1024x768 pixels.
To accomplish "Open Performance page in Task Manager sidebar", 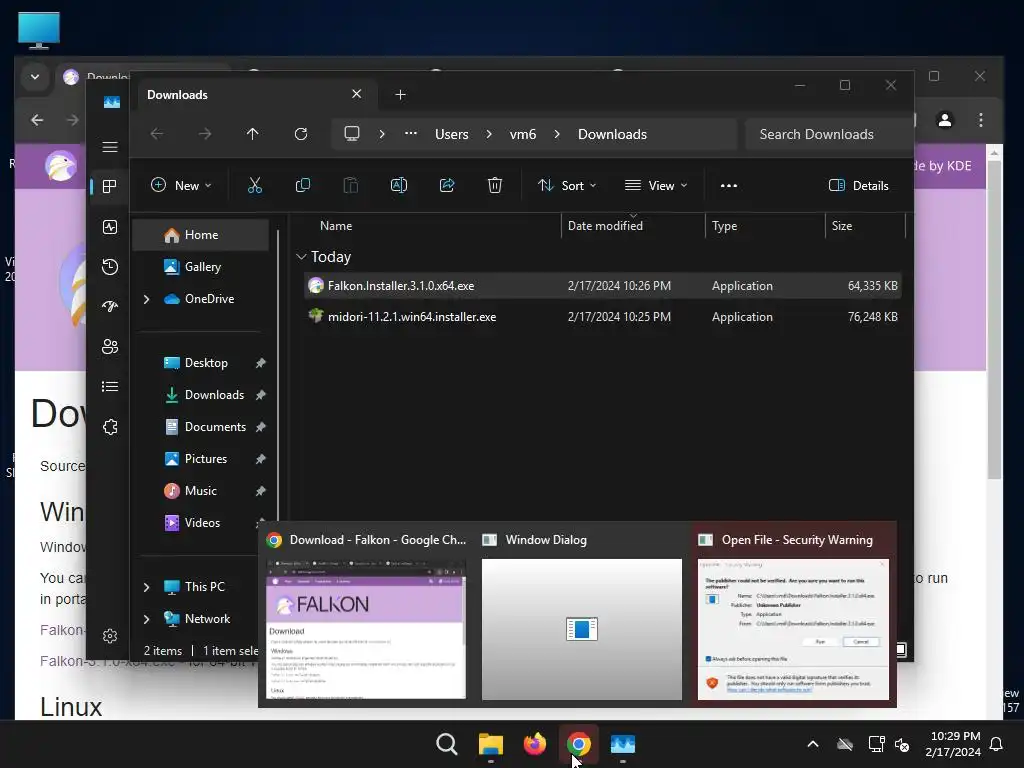I will point(110,227).
